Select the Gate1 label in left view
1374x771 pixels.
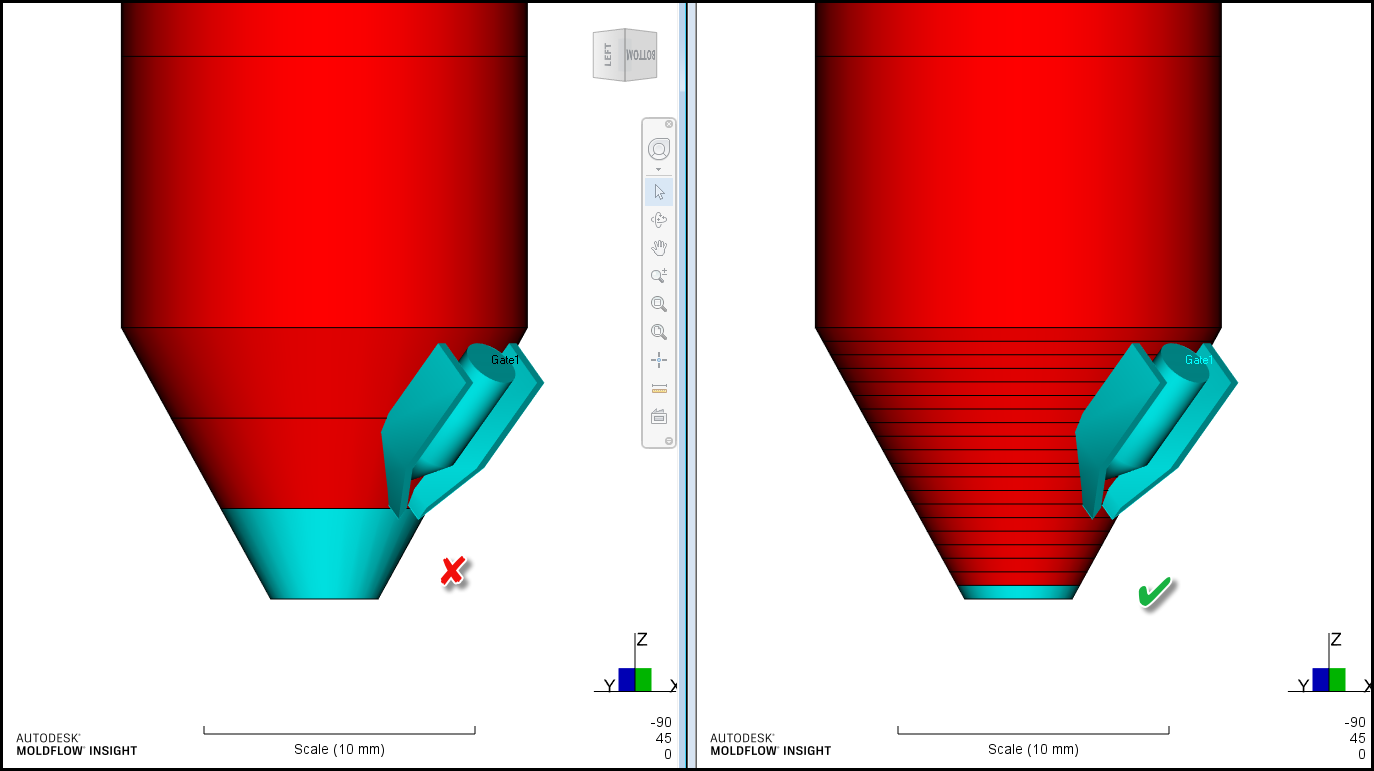(x=505, y=360)
